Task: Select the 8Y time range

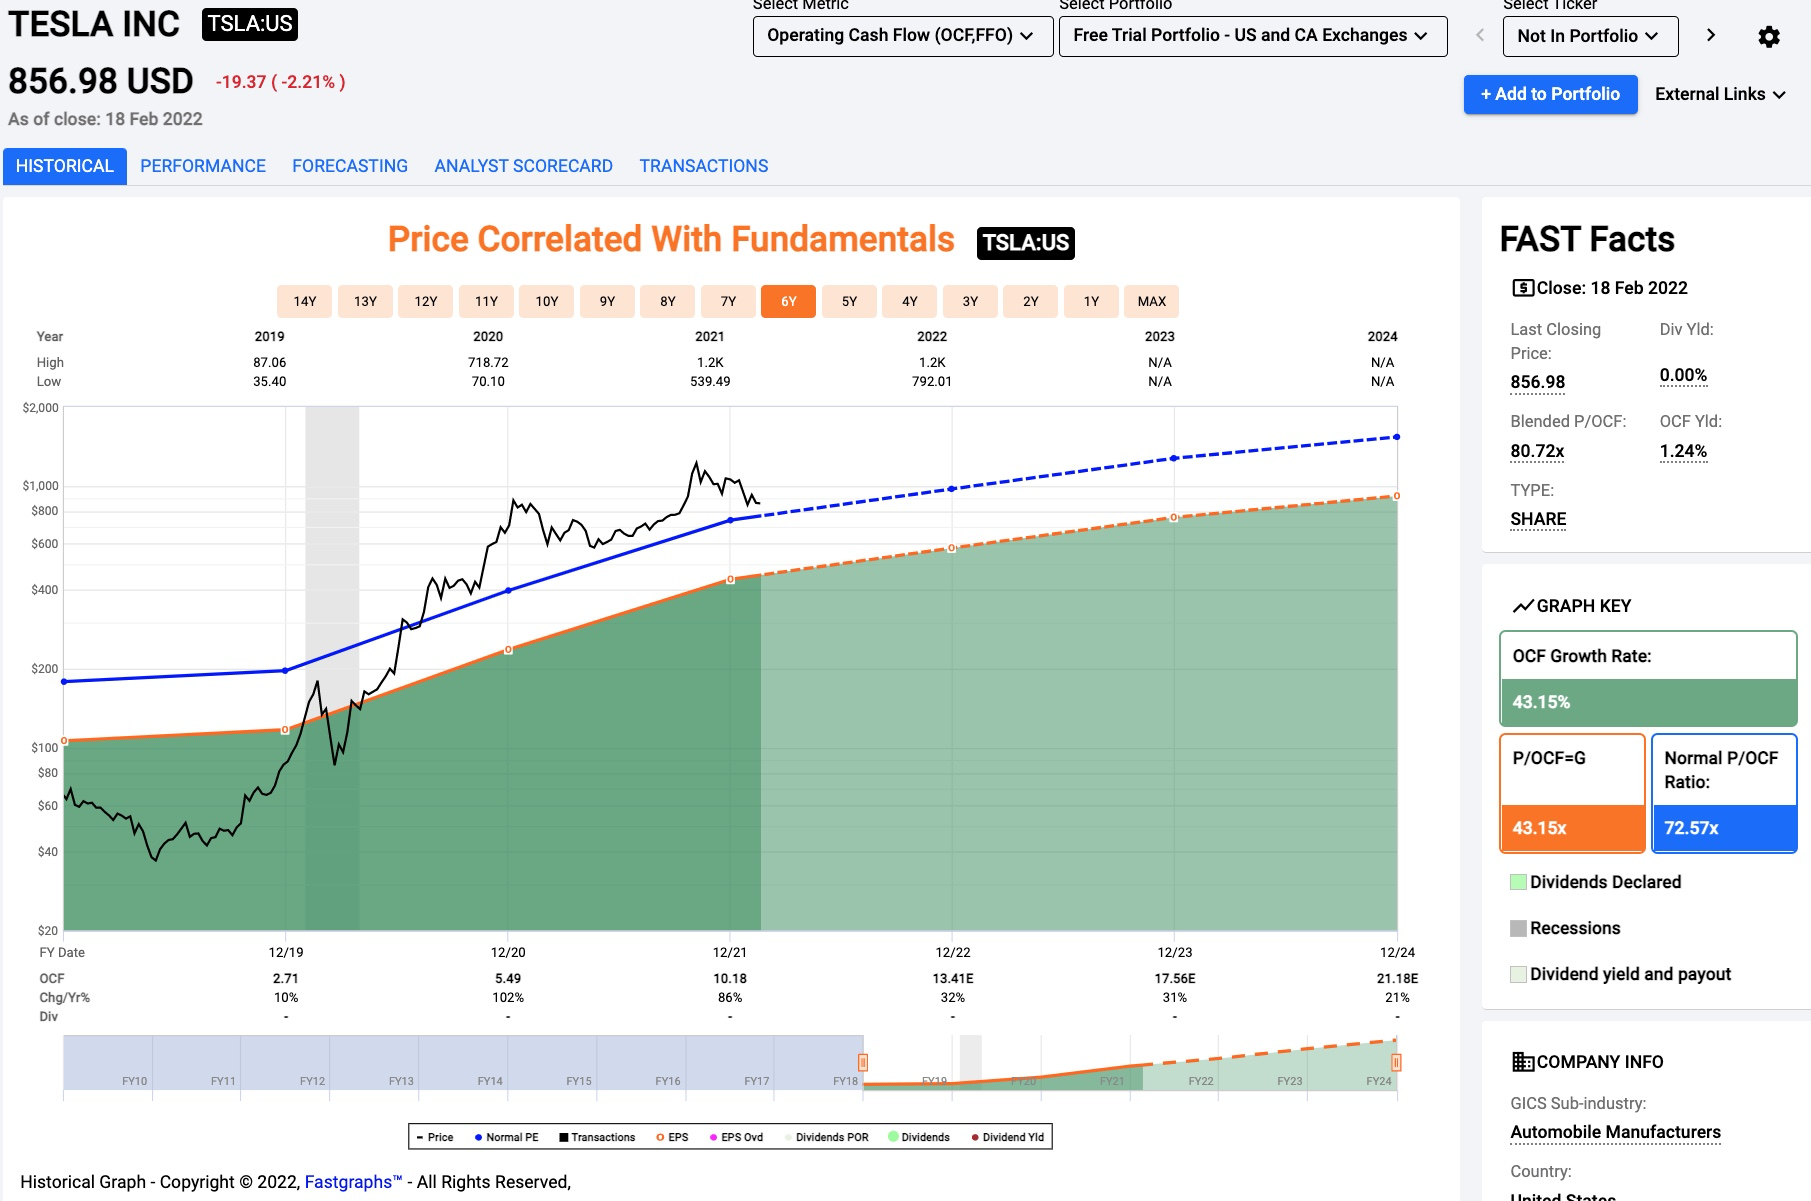Action: 668,301
